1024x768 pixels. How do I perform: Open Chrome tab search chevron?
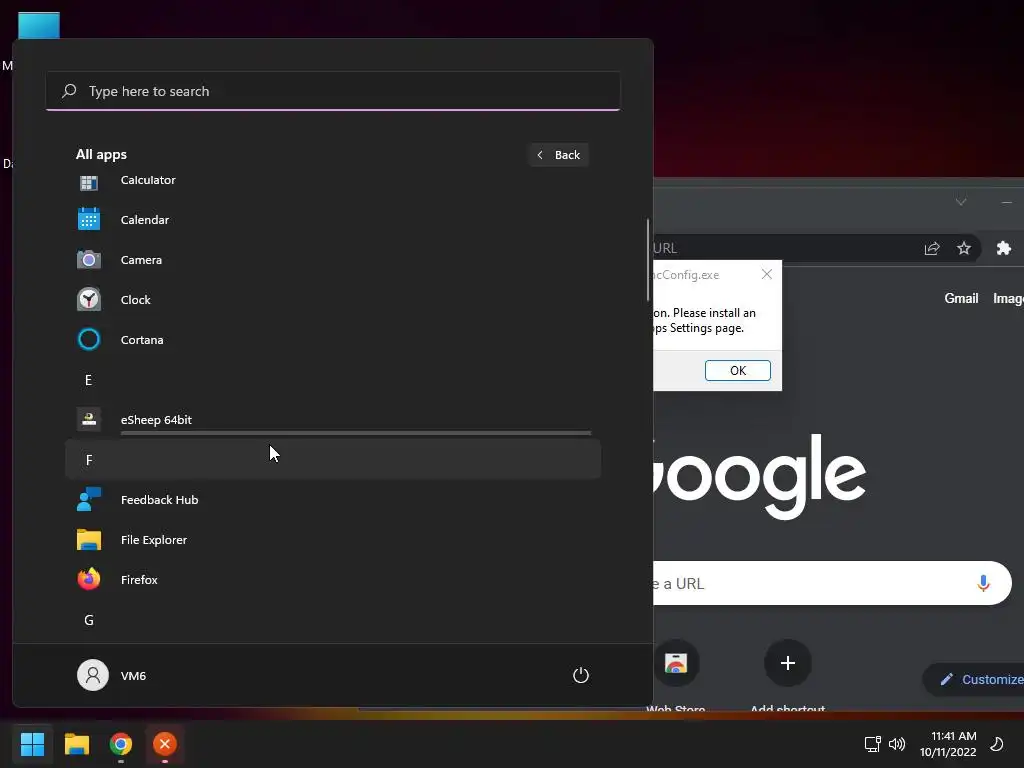tap(961, 202)
